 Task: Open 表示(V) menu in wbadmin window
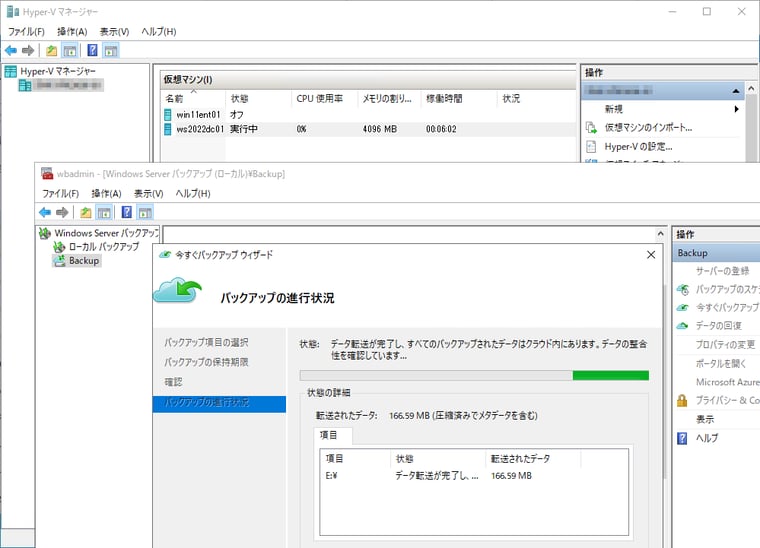coord(148,193)
